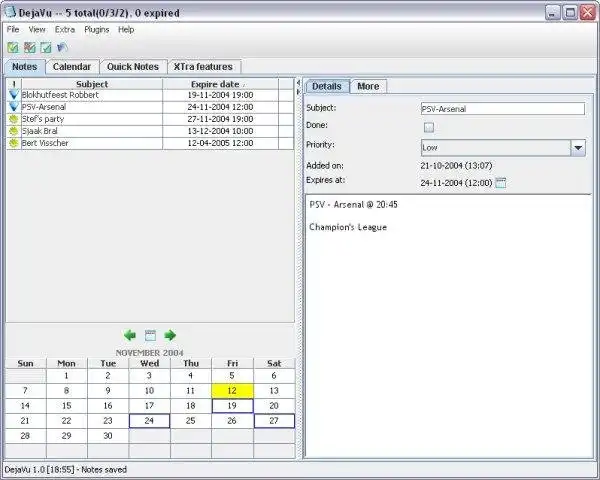This screenshot has width=600, height=480.
Task: Select the Stef's party note
Action: [x=150, y=119]
